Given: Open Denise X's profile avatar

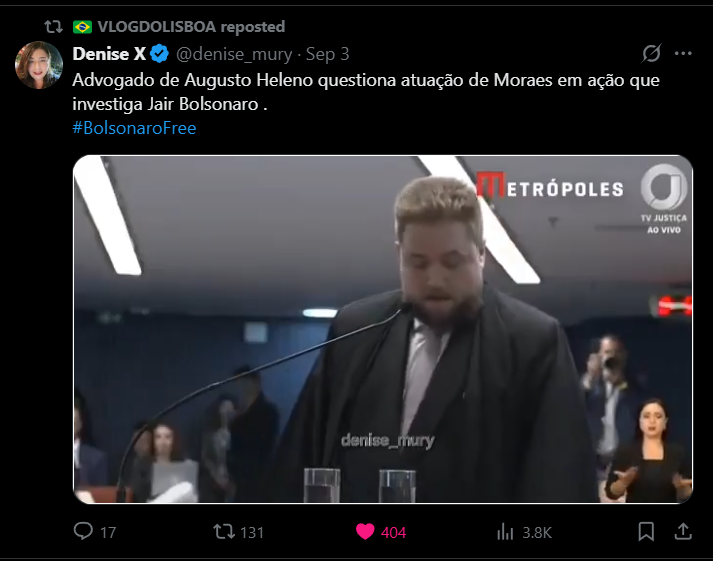Looking at the screenshot, I should 39,65.
